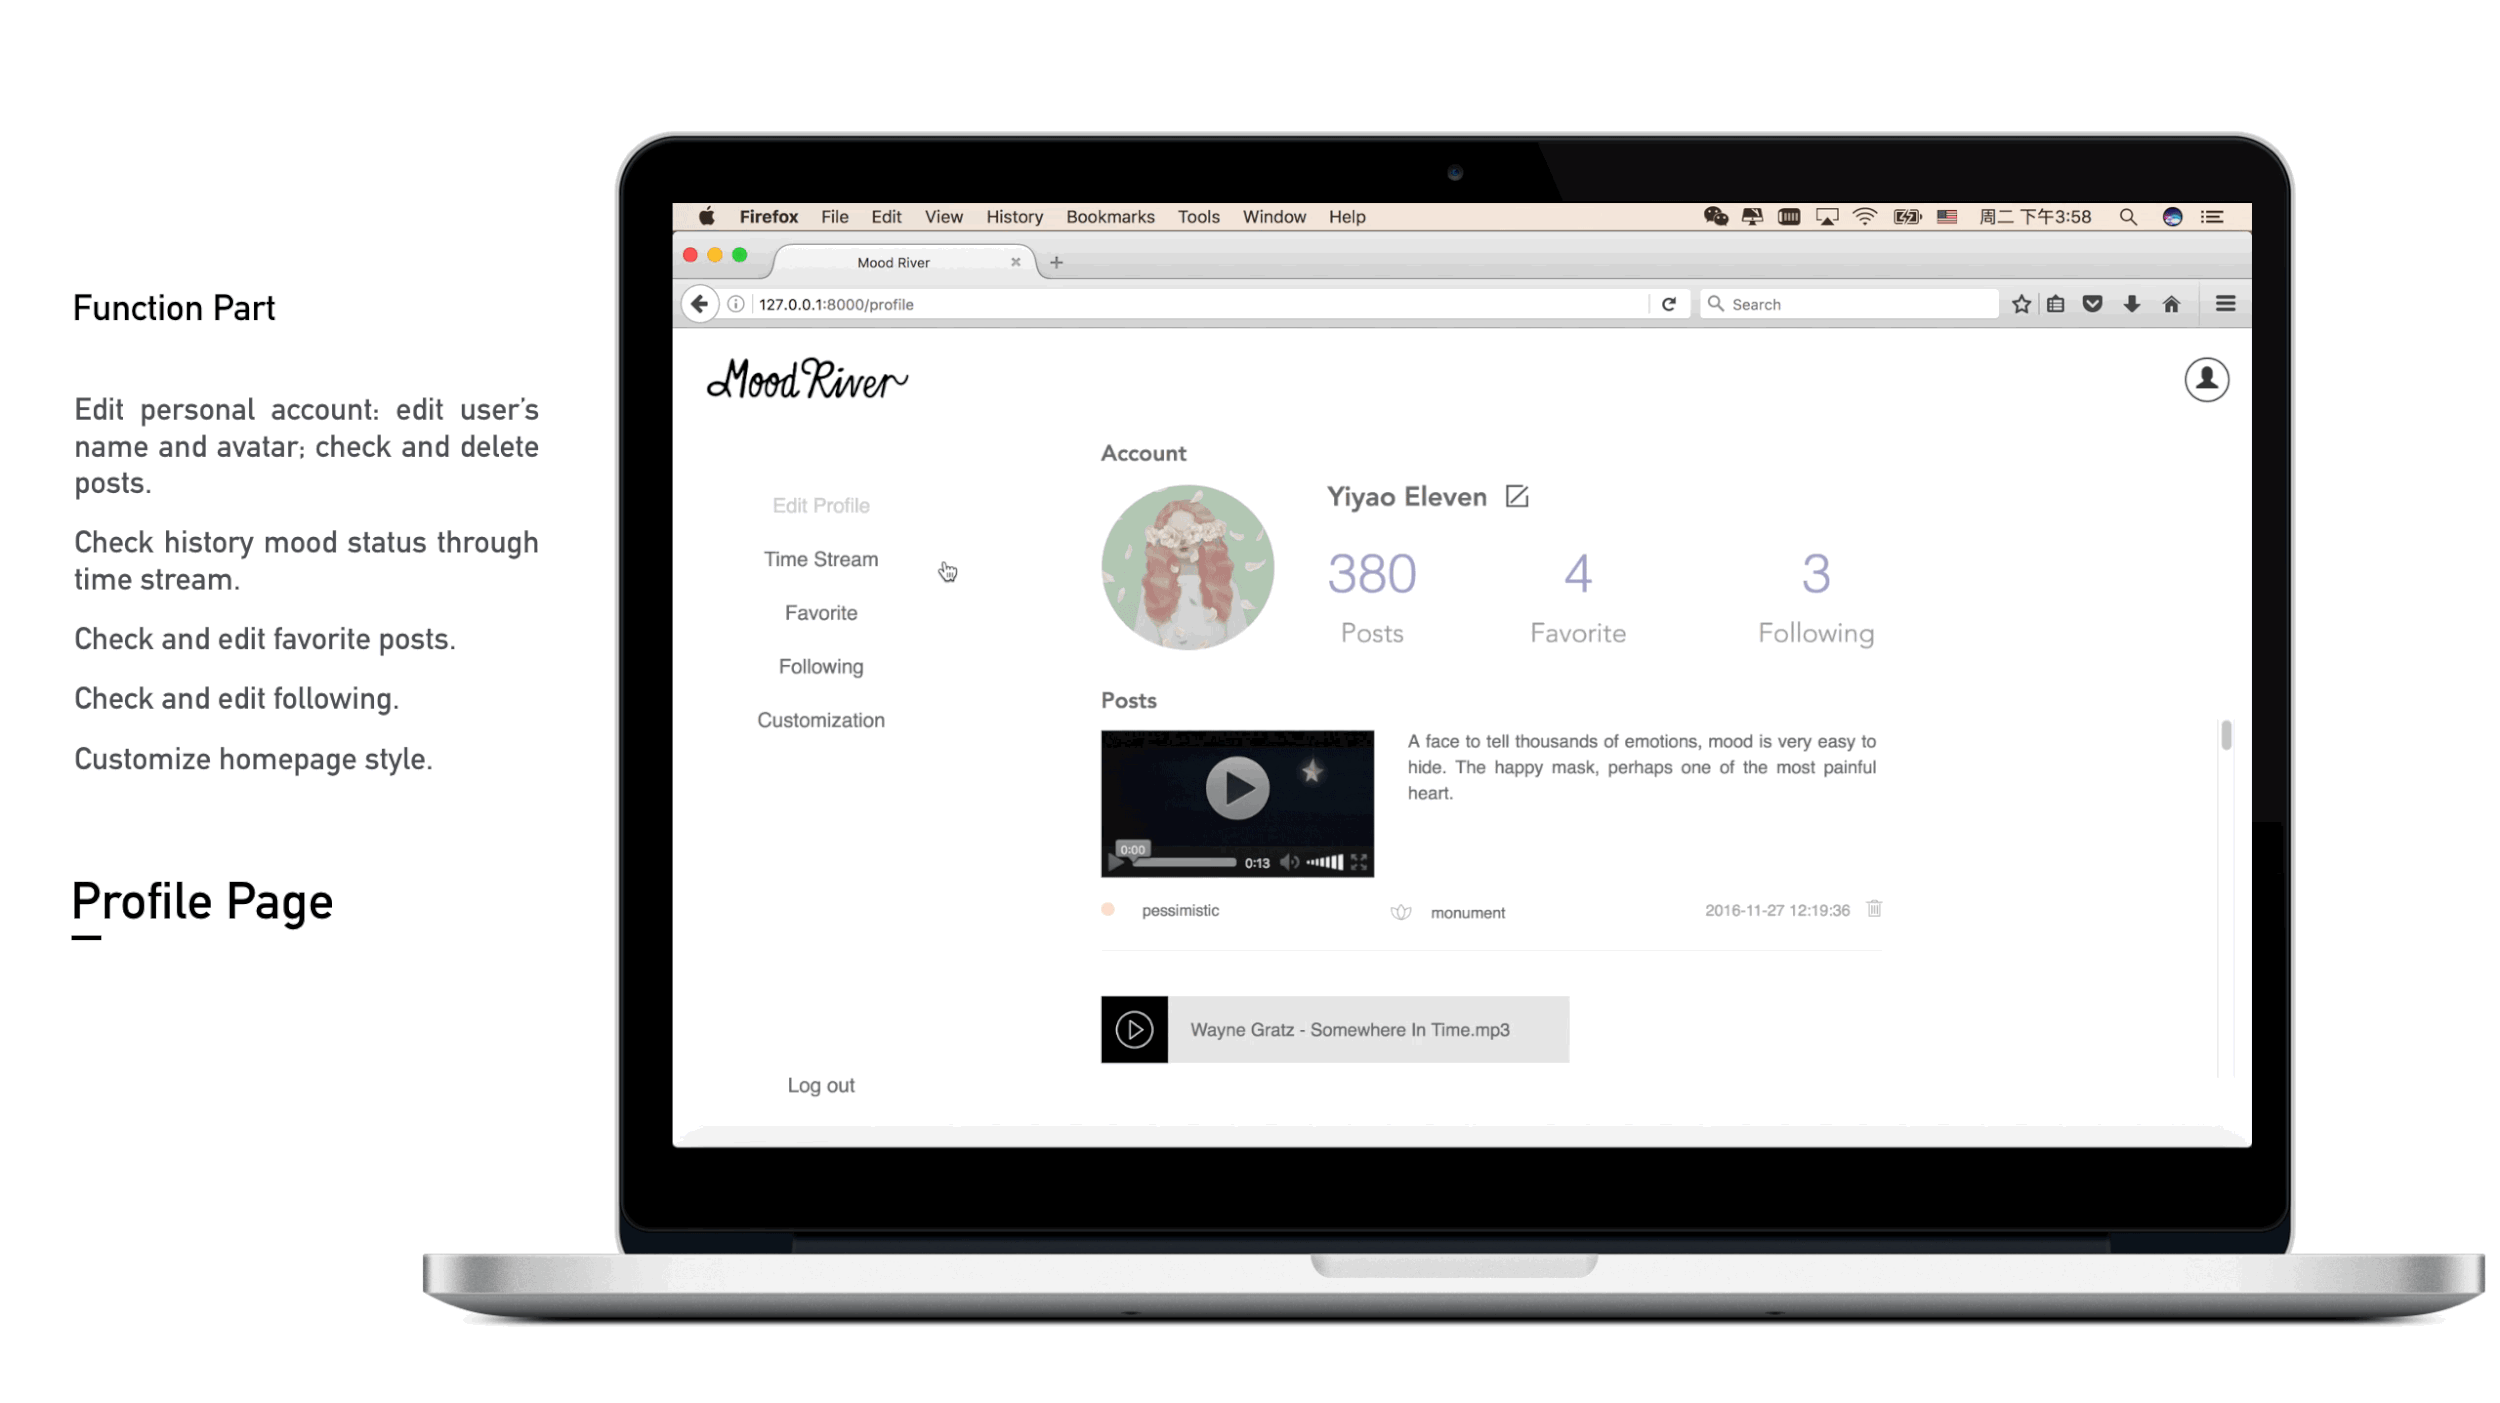Click the Favorite sidebar link
The height and width of the screenshot is (1403, 2500).
[x=821, y=611]
